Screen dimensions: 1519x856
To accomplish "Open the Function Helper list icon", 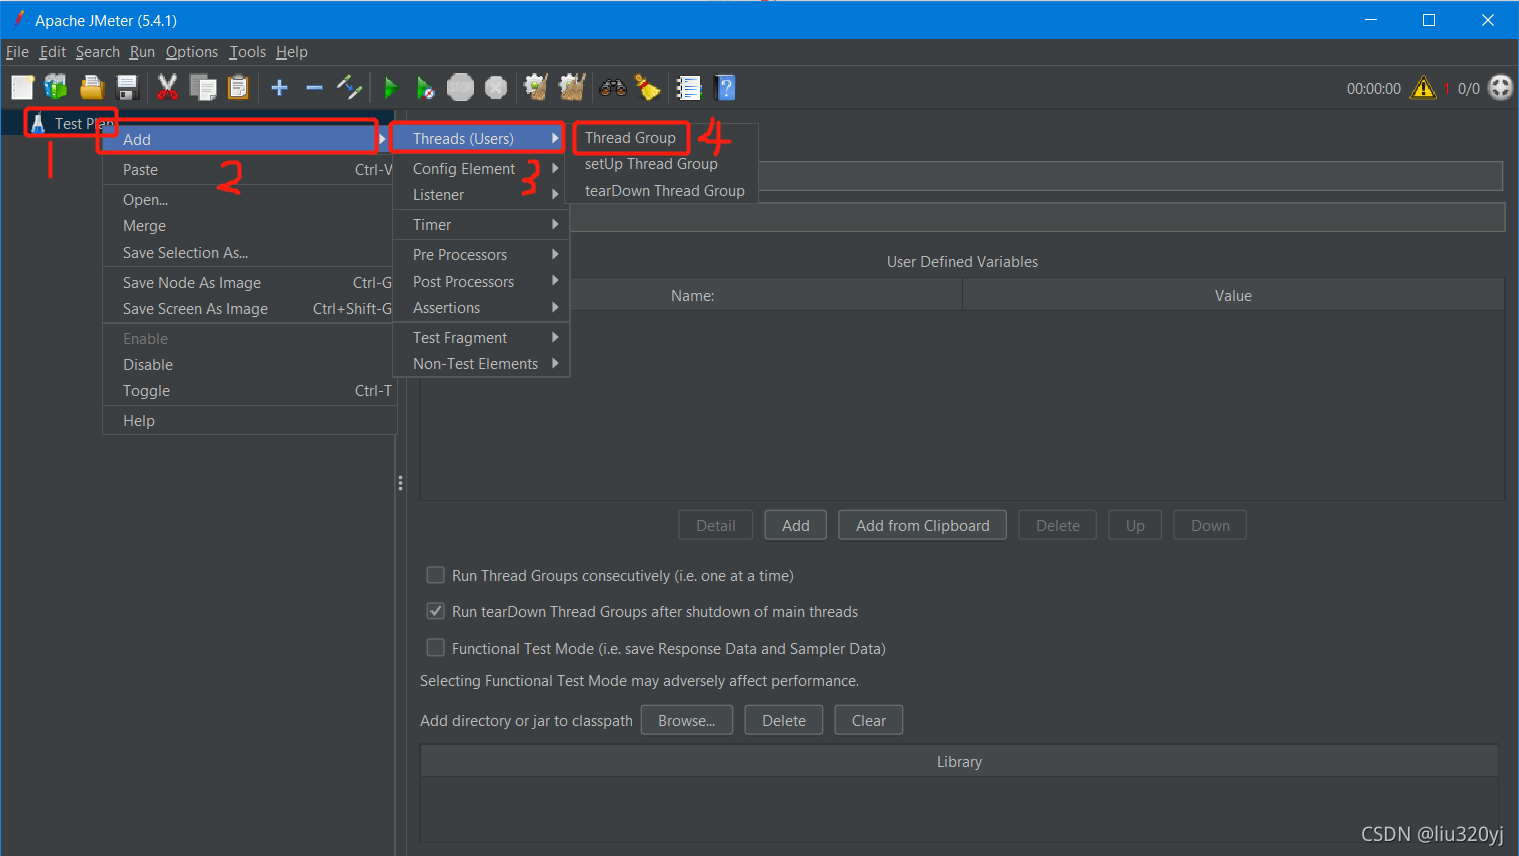I will (x=689, y=88).
